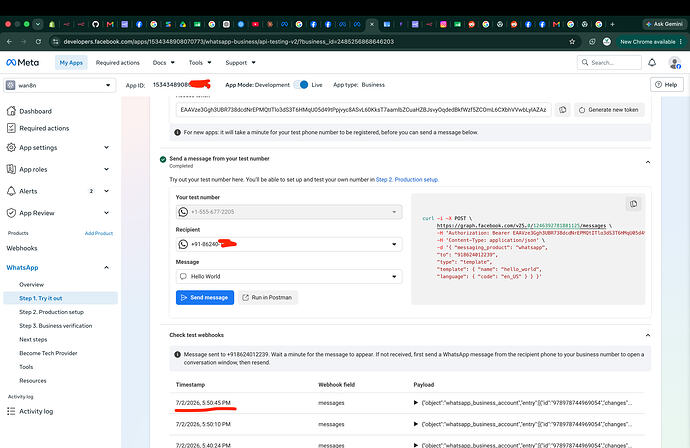Open the Tools menu

click(x=200, y=63)
